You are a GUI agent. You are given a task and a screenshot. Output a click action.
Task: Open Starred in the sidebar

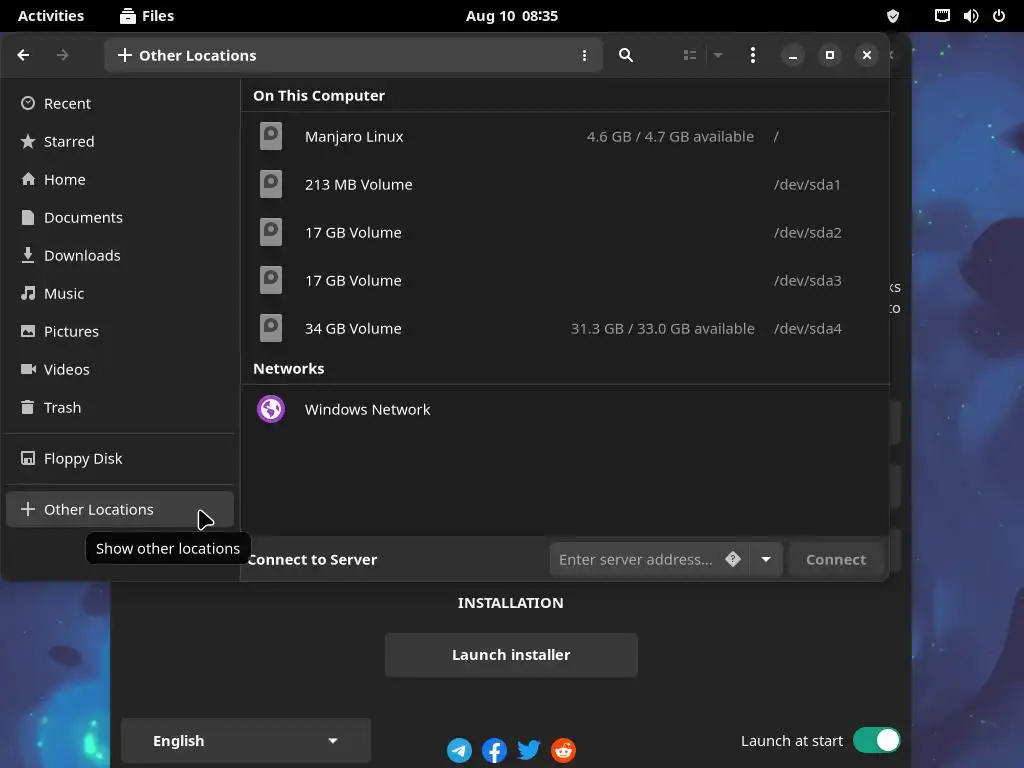pos(120,142)
